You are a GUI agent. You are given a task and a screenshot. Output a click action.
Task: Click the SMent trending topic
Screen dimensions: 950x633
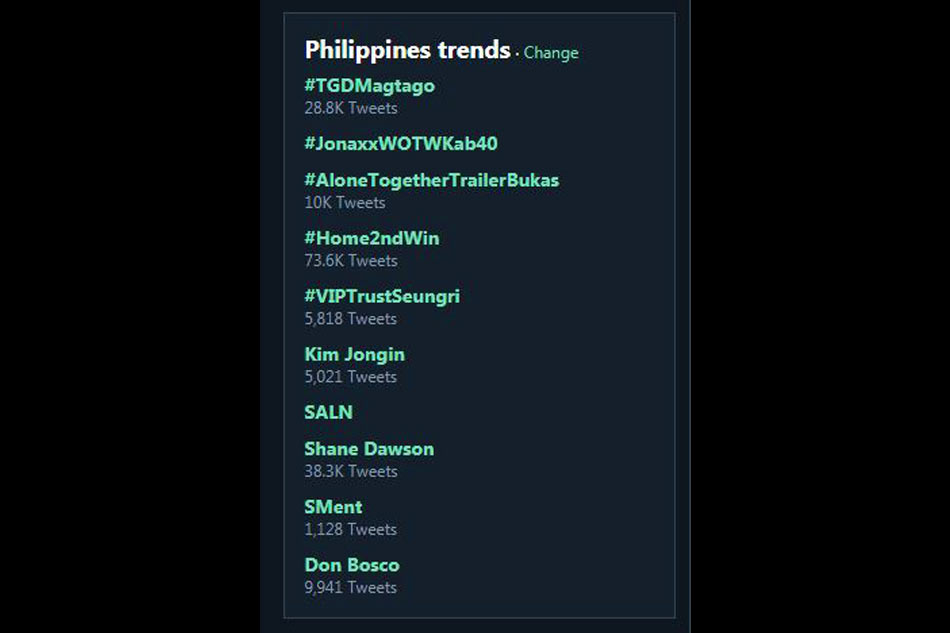click(x=333, y=507)
